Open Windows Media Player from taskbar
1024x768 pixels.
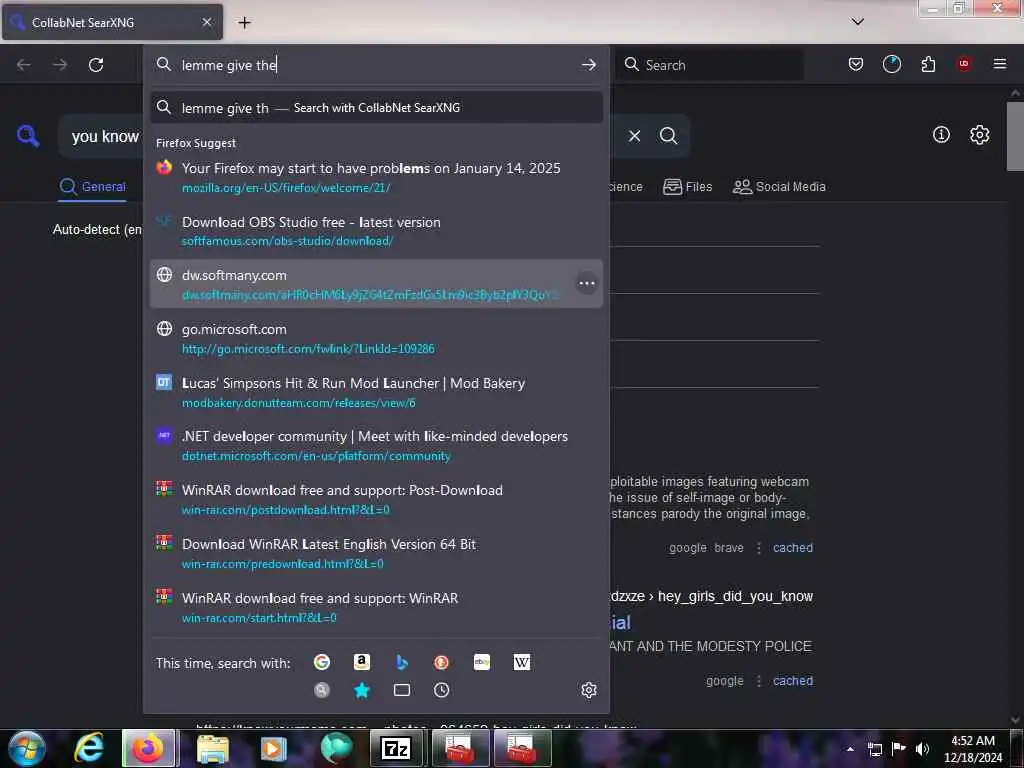274,748
